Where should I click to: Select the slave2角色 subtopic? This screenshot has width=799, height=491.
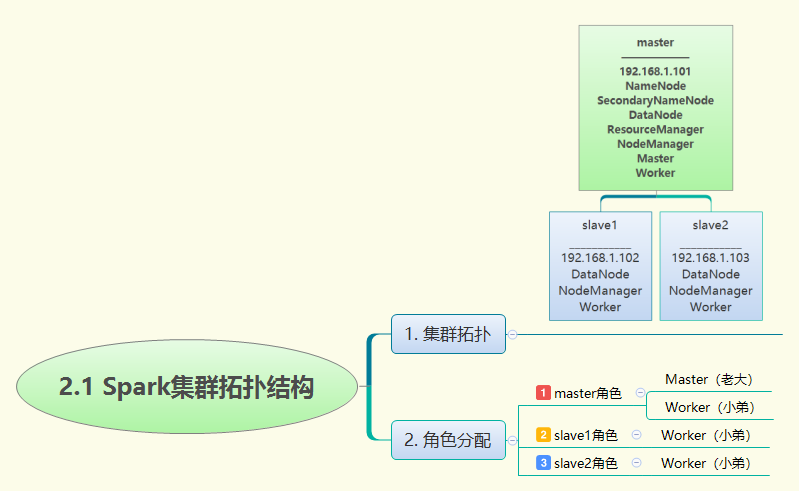[585, 463]
